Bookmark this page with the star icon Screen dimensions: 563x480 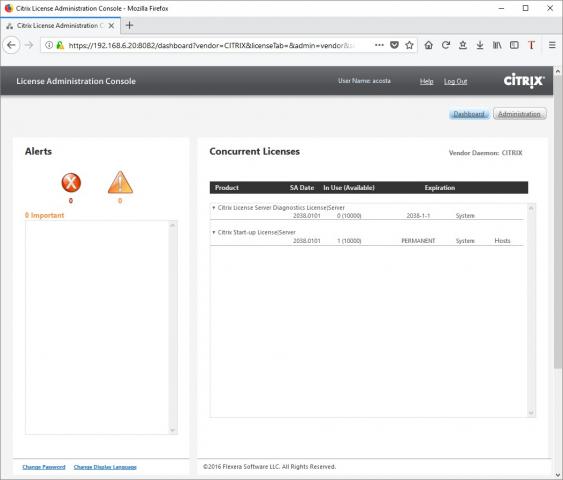(409, 45)
